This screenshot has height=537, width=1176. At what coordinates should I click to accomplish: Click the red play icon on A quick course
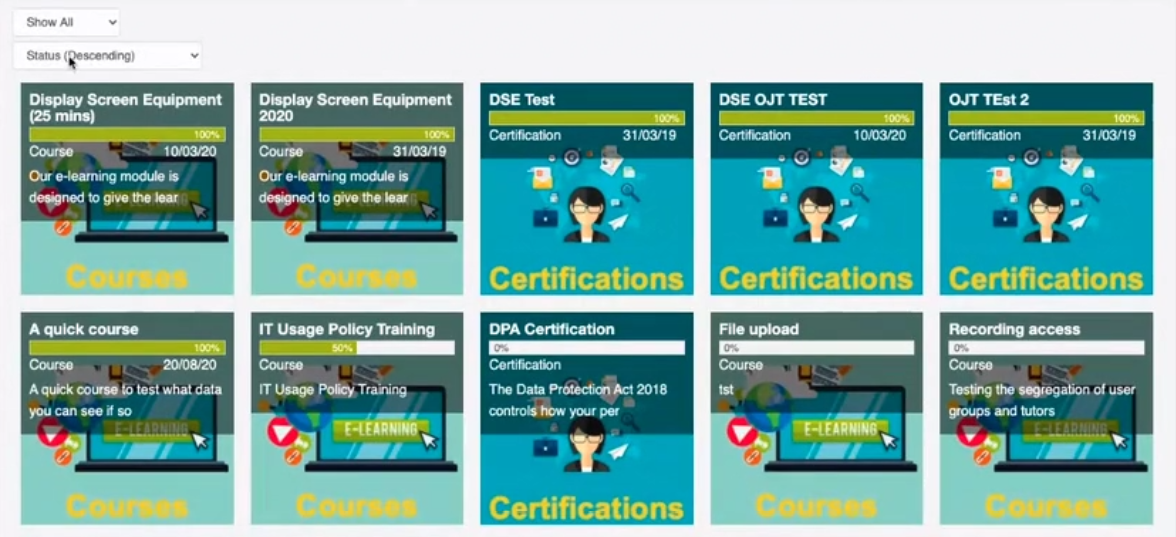51,434
